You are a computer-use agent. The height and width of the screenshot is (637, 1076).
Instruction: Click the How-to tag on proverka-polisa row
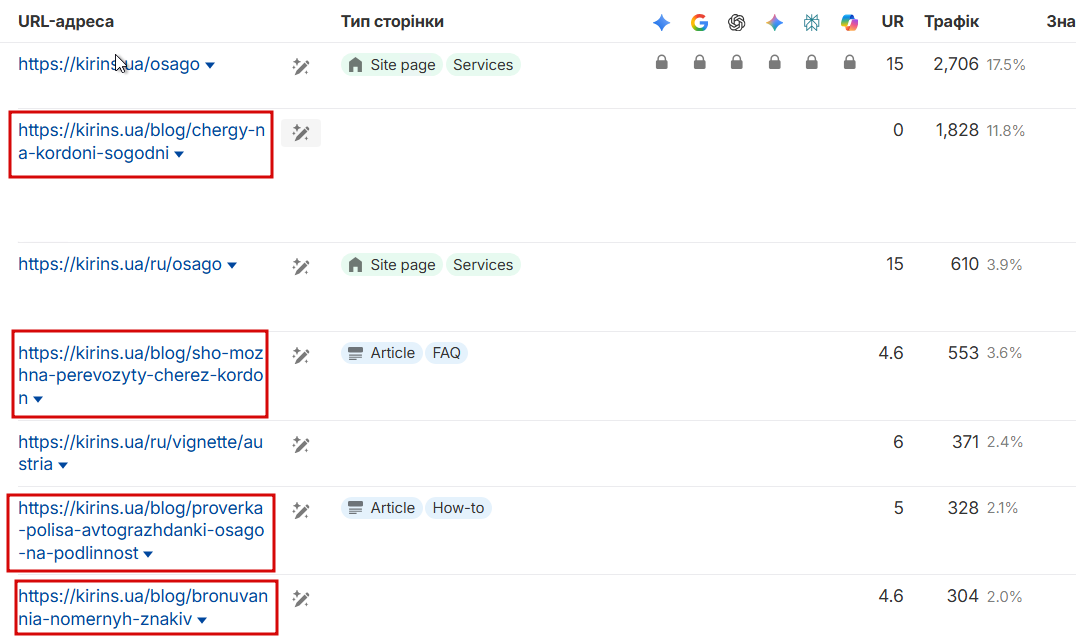458,508
